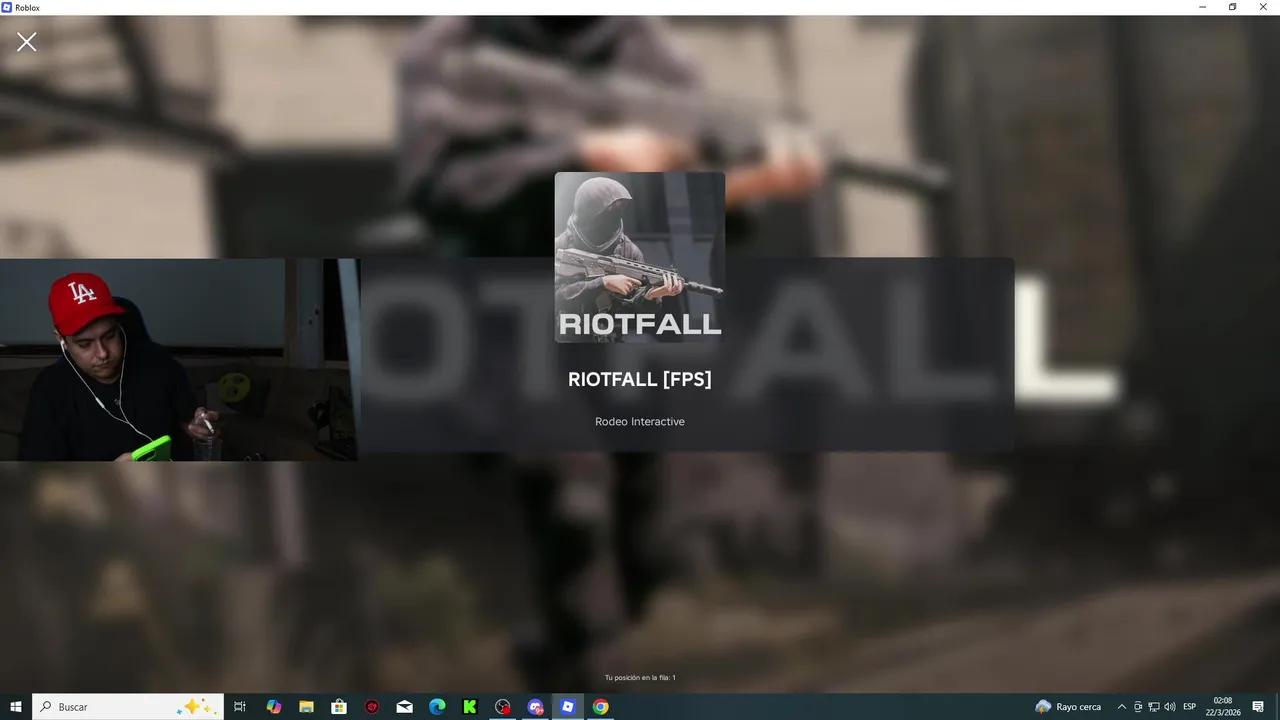
Task: Minimize the Roblox window
Action: click(1203, 7)
